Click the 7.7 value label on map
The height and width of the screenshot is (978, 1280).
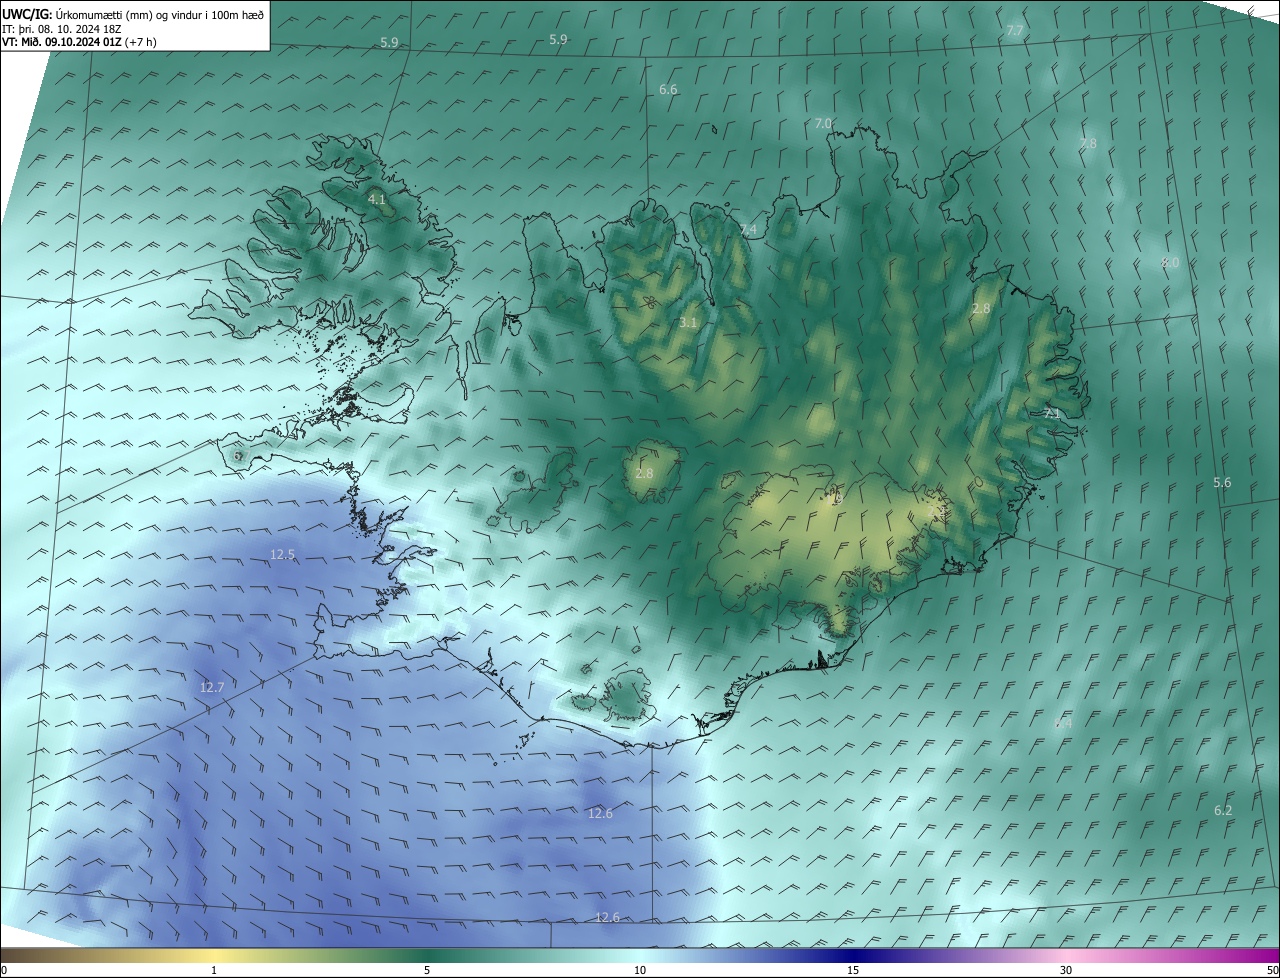click(1014, 31)
